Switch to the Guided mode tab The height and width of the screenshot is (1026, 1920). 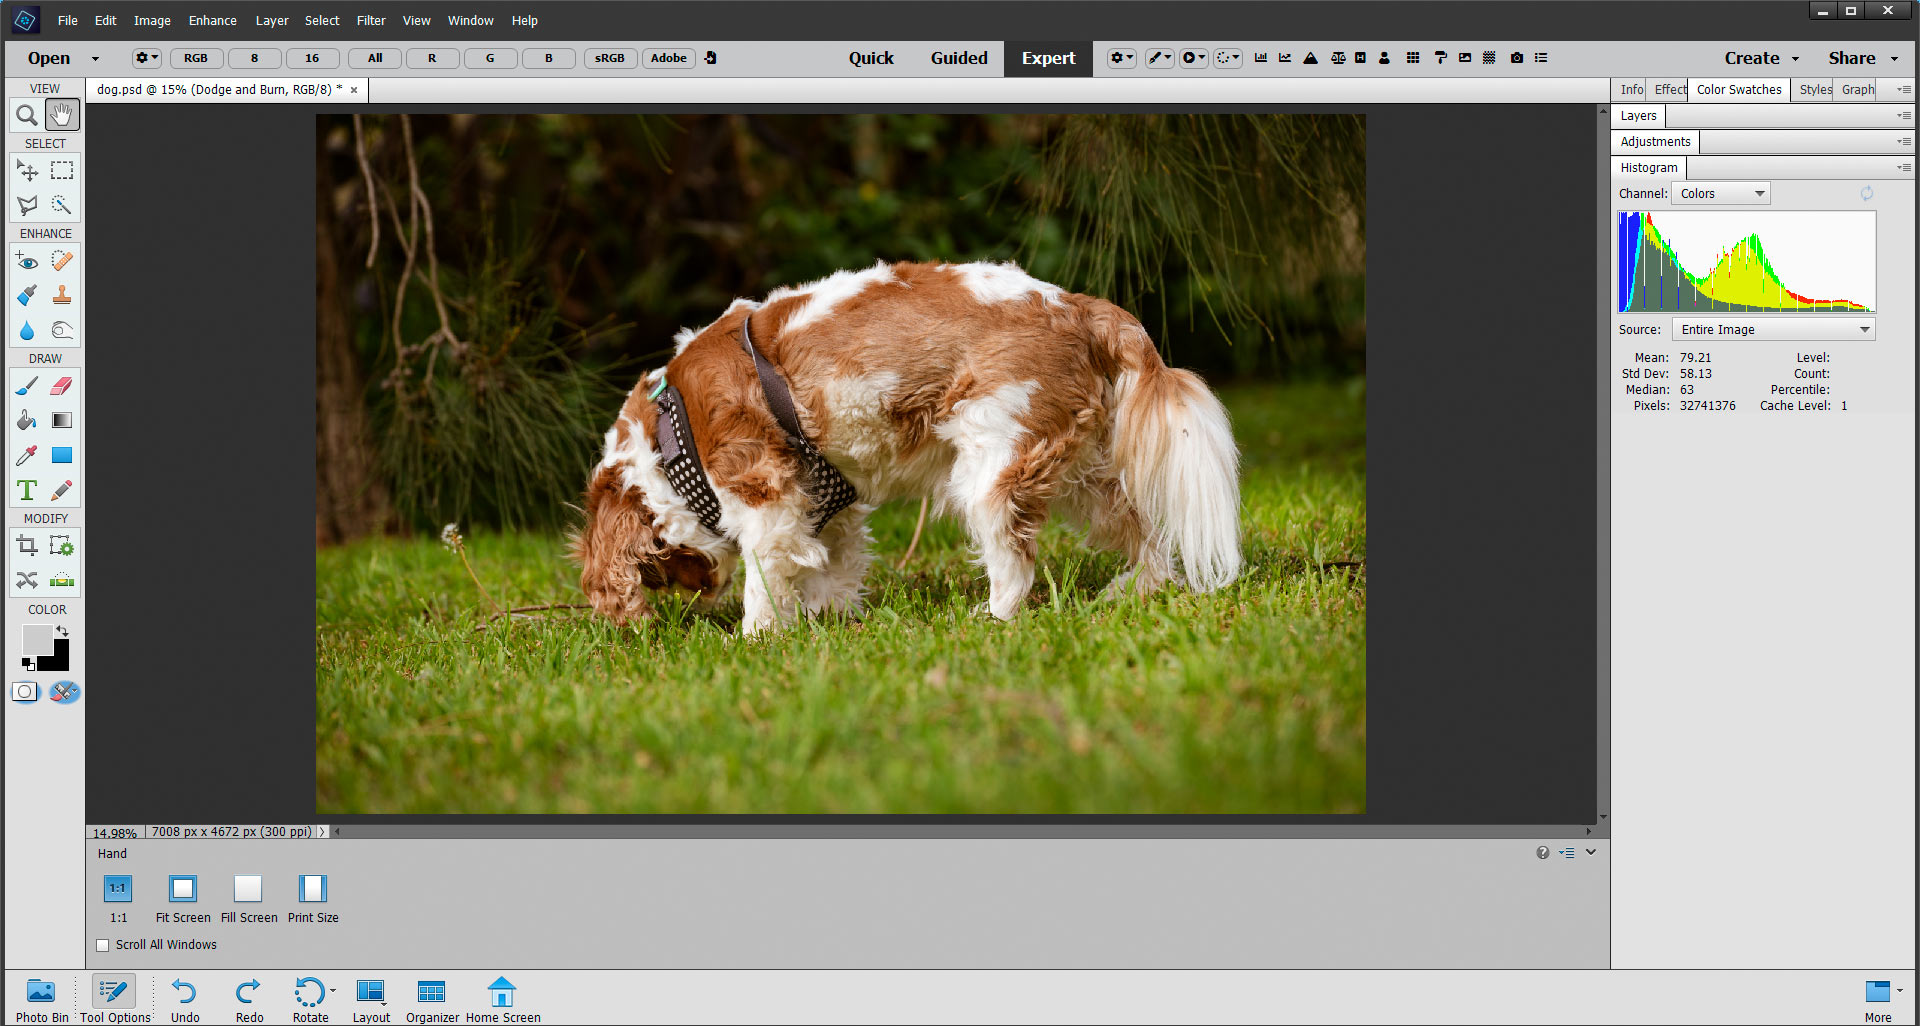(958, 58)
